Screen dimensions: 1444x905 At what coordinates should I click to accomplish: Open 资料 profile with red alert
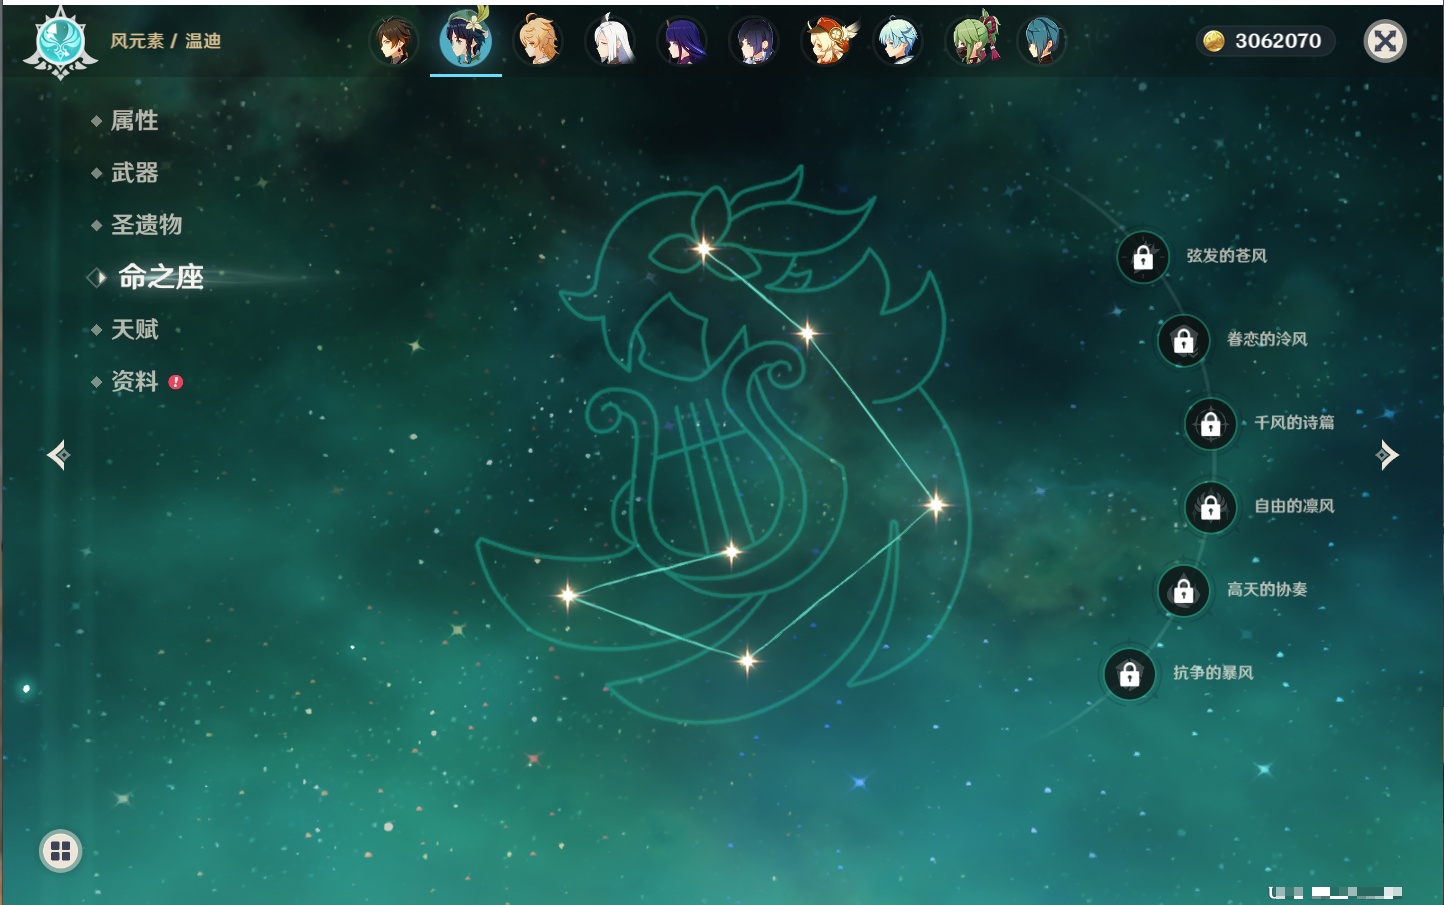click(134, 381)
